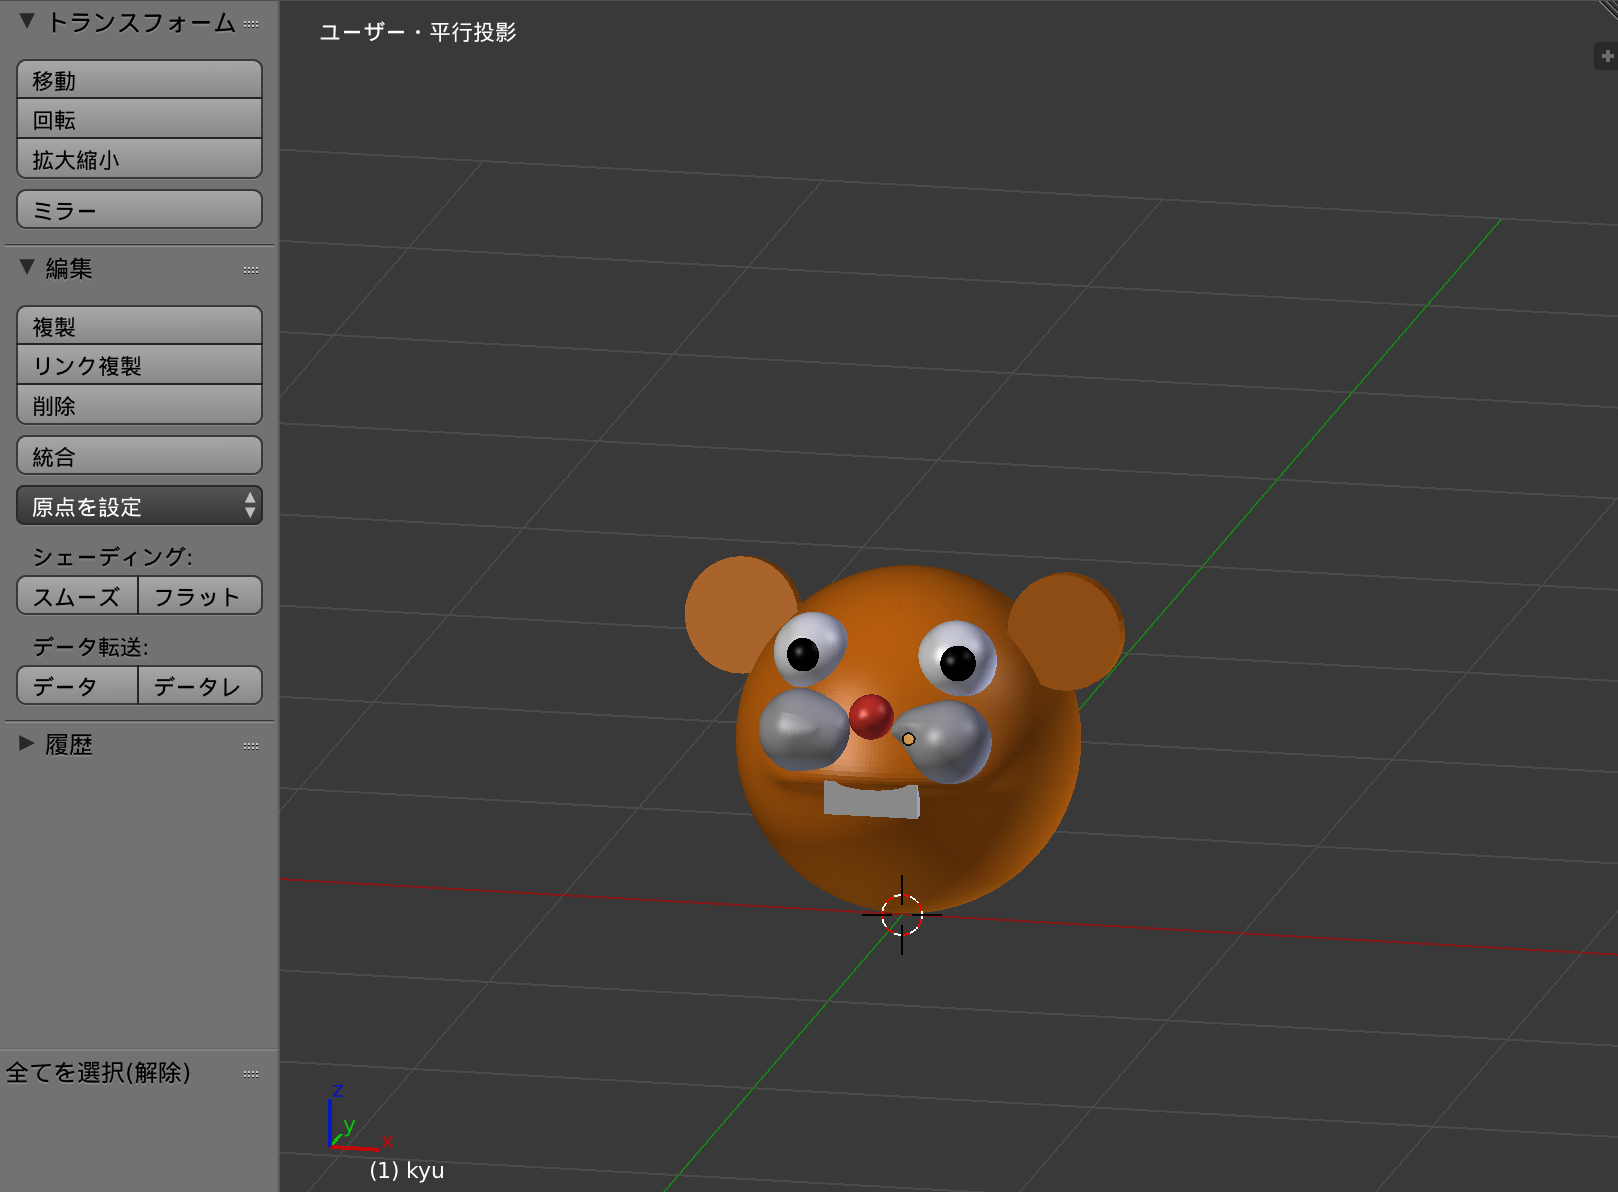The image size is (1618, 1192).
Task: Click the orange object origin dot
Action: tap(908, 739)
